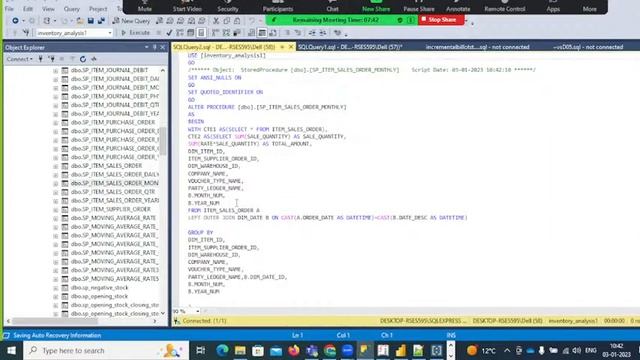Open the File menu
This screenshot has width=640, height=360.
[9, 9]
